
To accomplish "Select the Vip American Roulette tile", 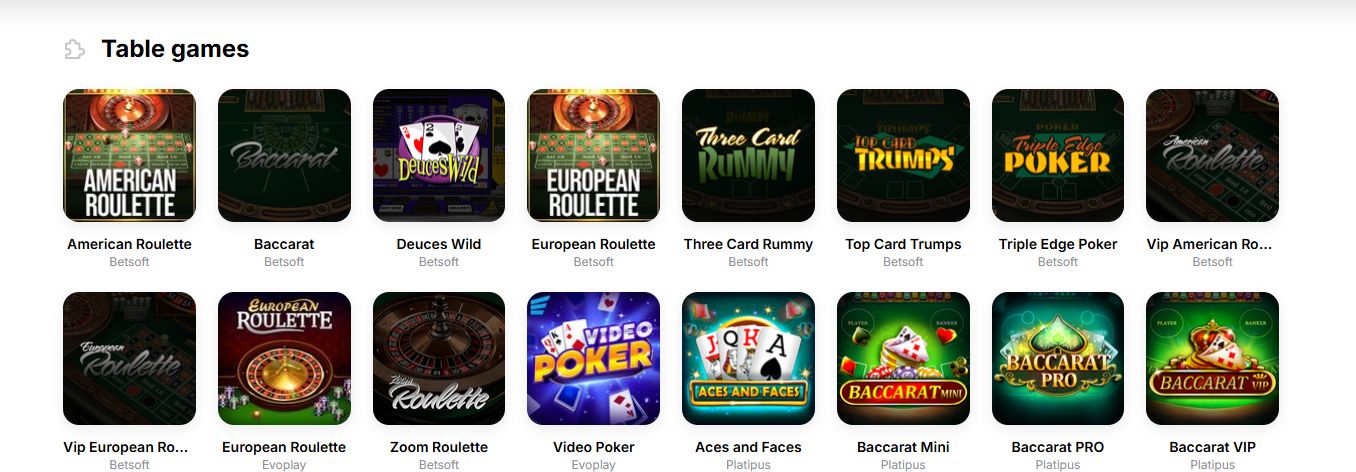I will [x=1212, y=155].
